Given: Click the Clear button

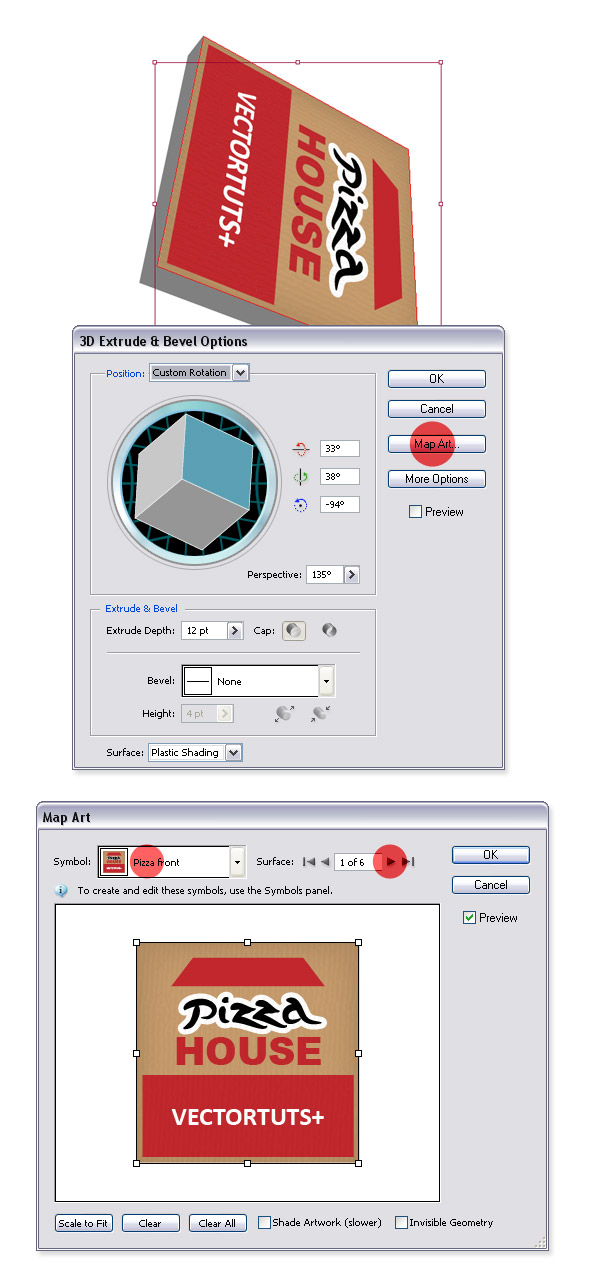Looking at the screenshot, I should click(x=150, y=1223).
